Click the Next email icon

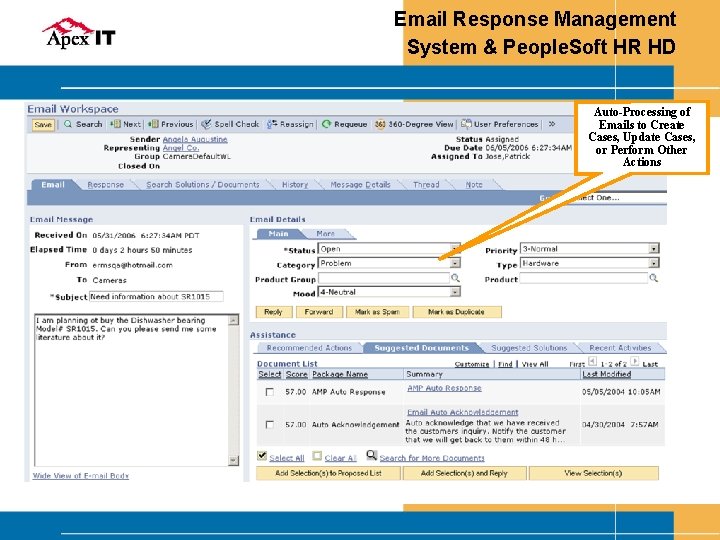115,124
